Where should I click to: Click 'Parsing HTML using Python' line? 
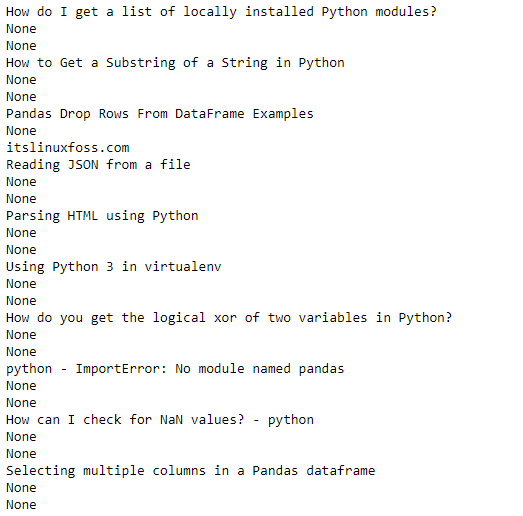[x=102, y=216]
